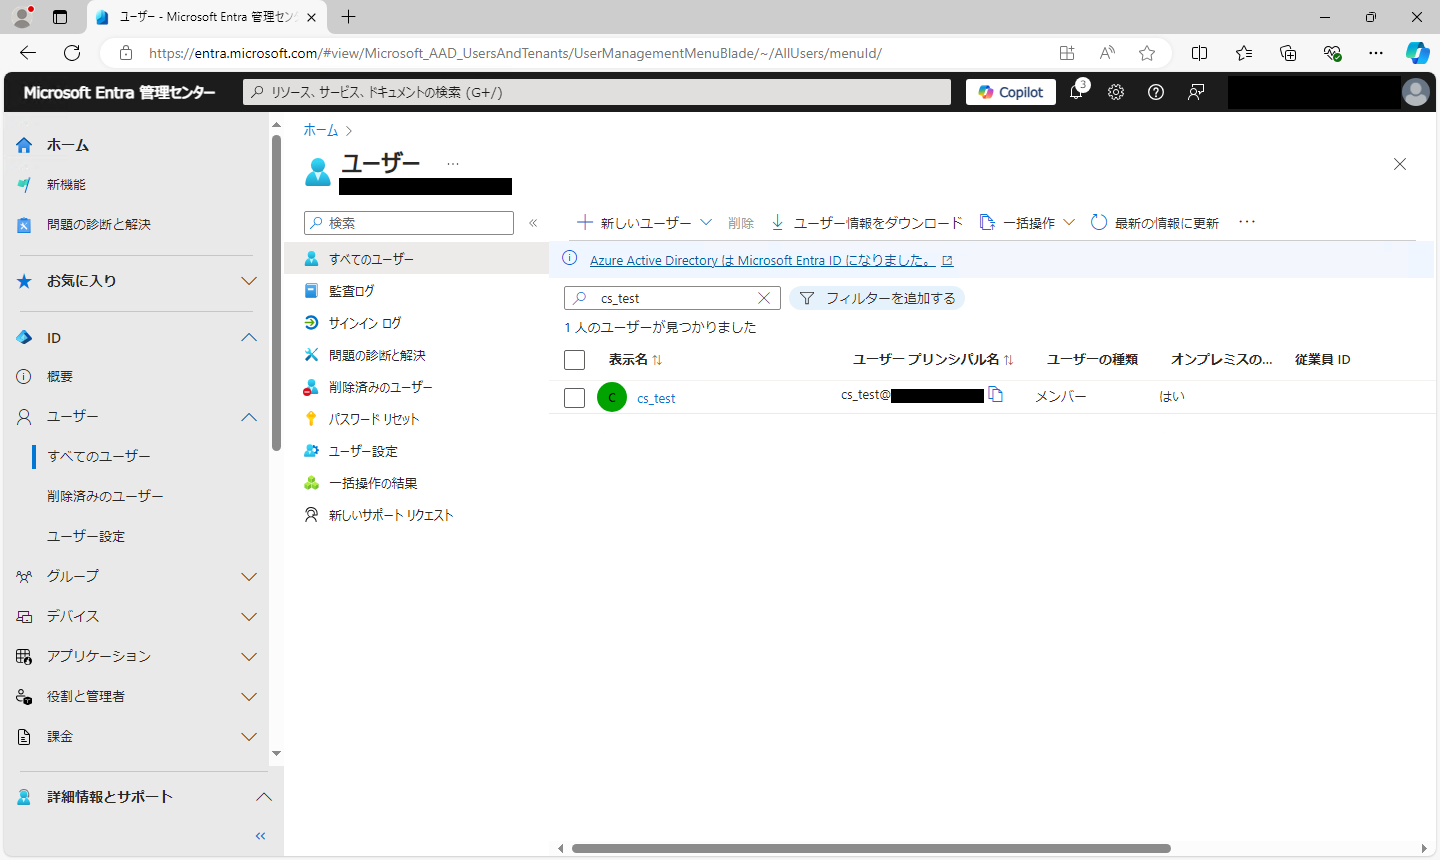1440x860 pixels.
Task: Collapse the ID section chevron
Action: click(249, 338)
